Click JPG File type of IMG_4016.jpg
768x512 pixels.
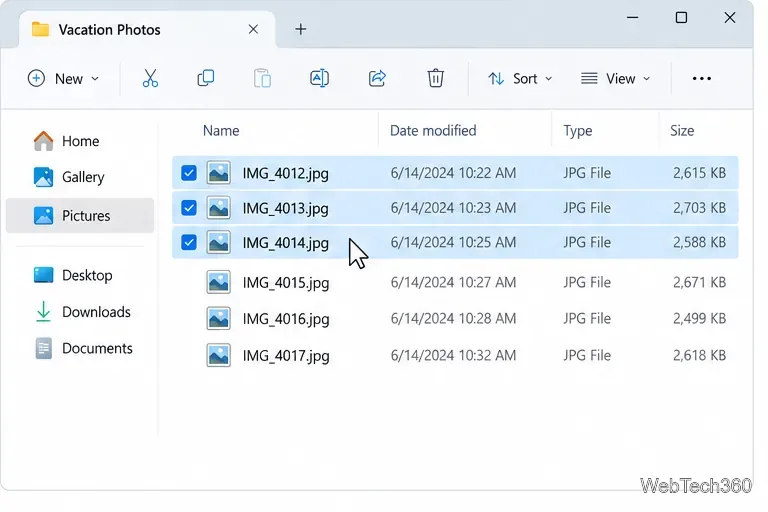pyautogui.click(x=587, y=318)
